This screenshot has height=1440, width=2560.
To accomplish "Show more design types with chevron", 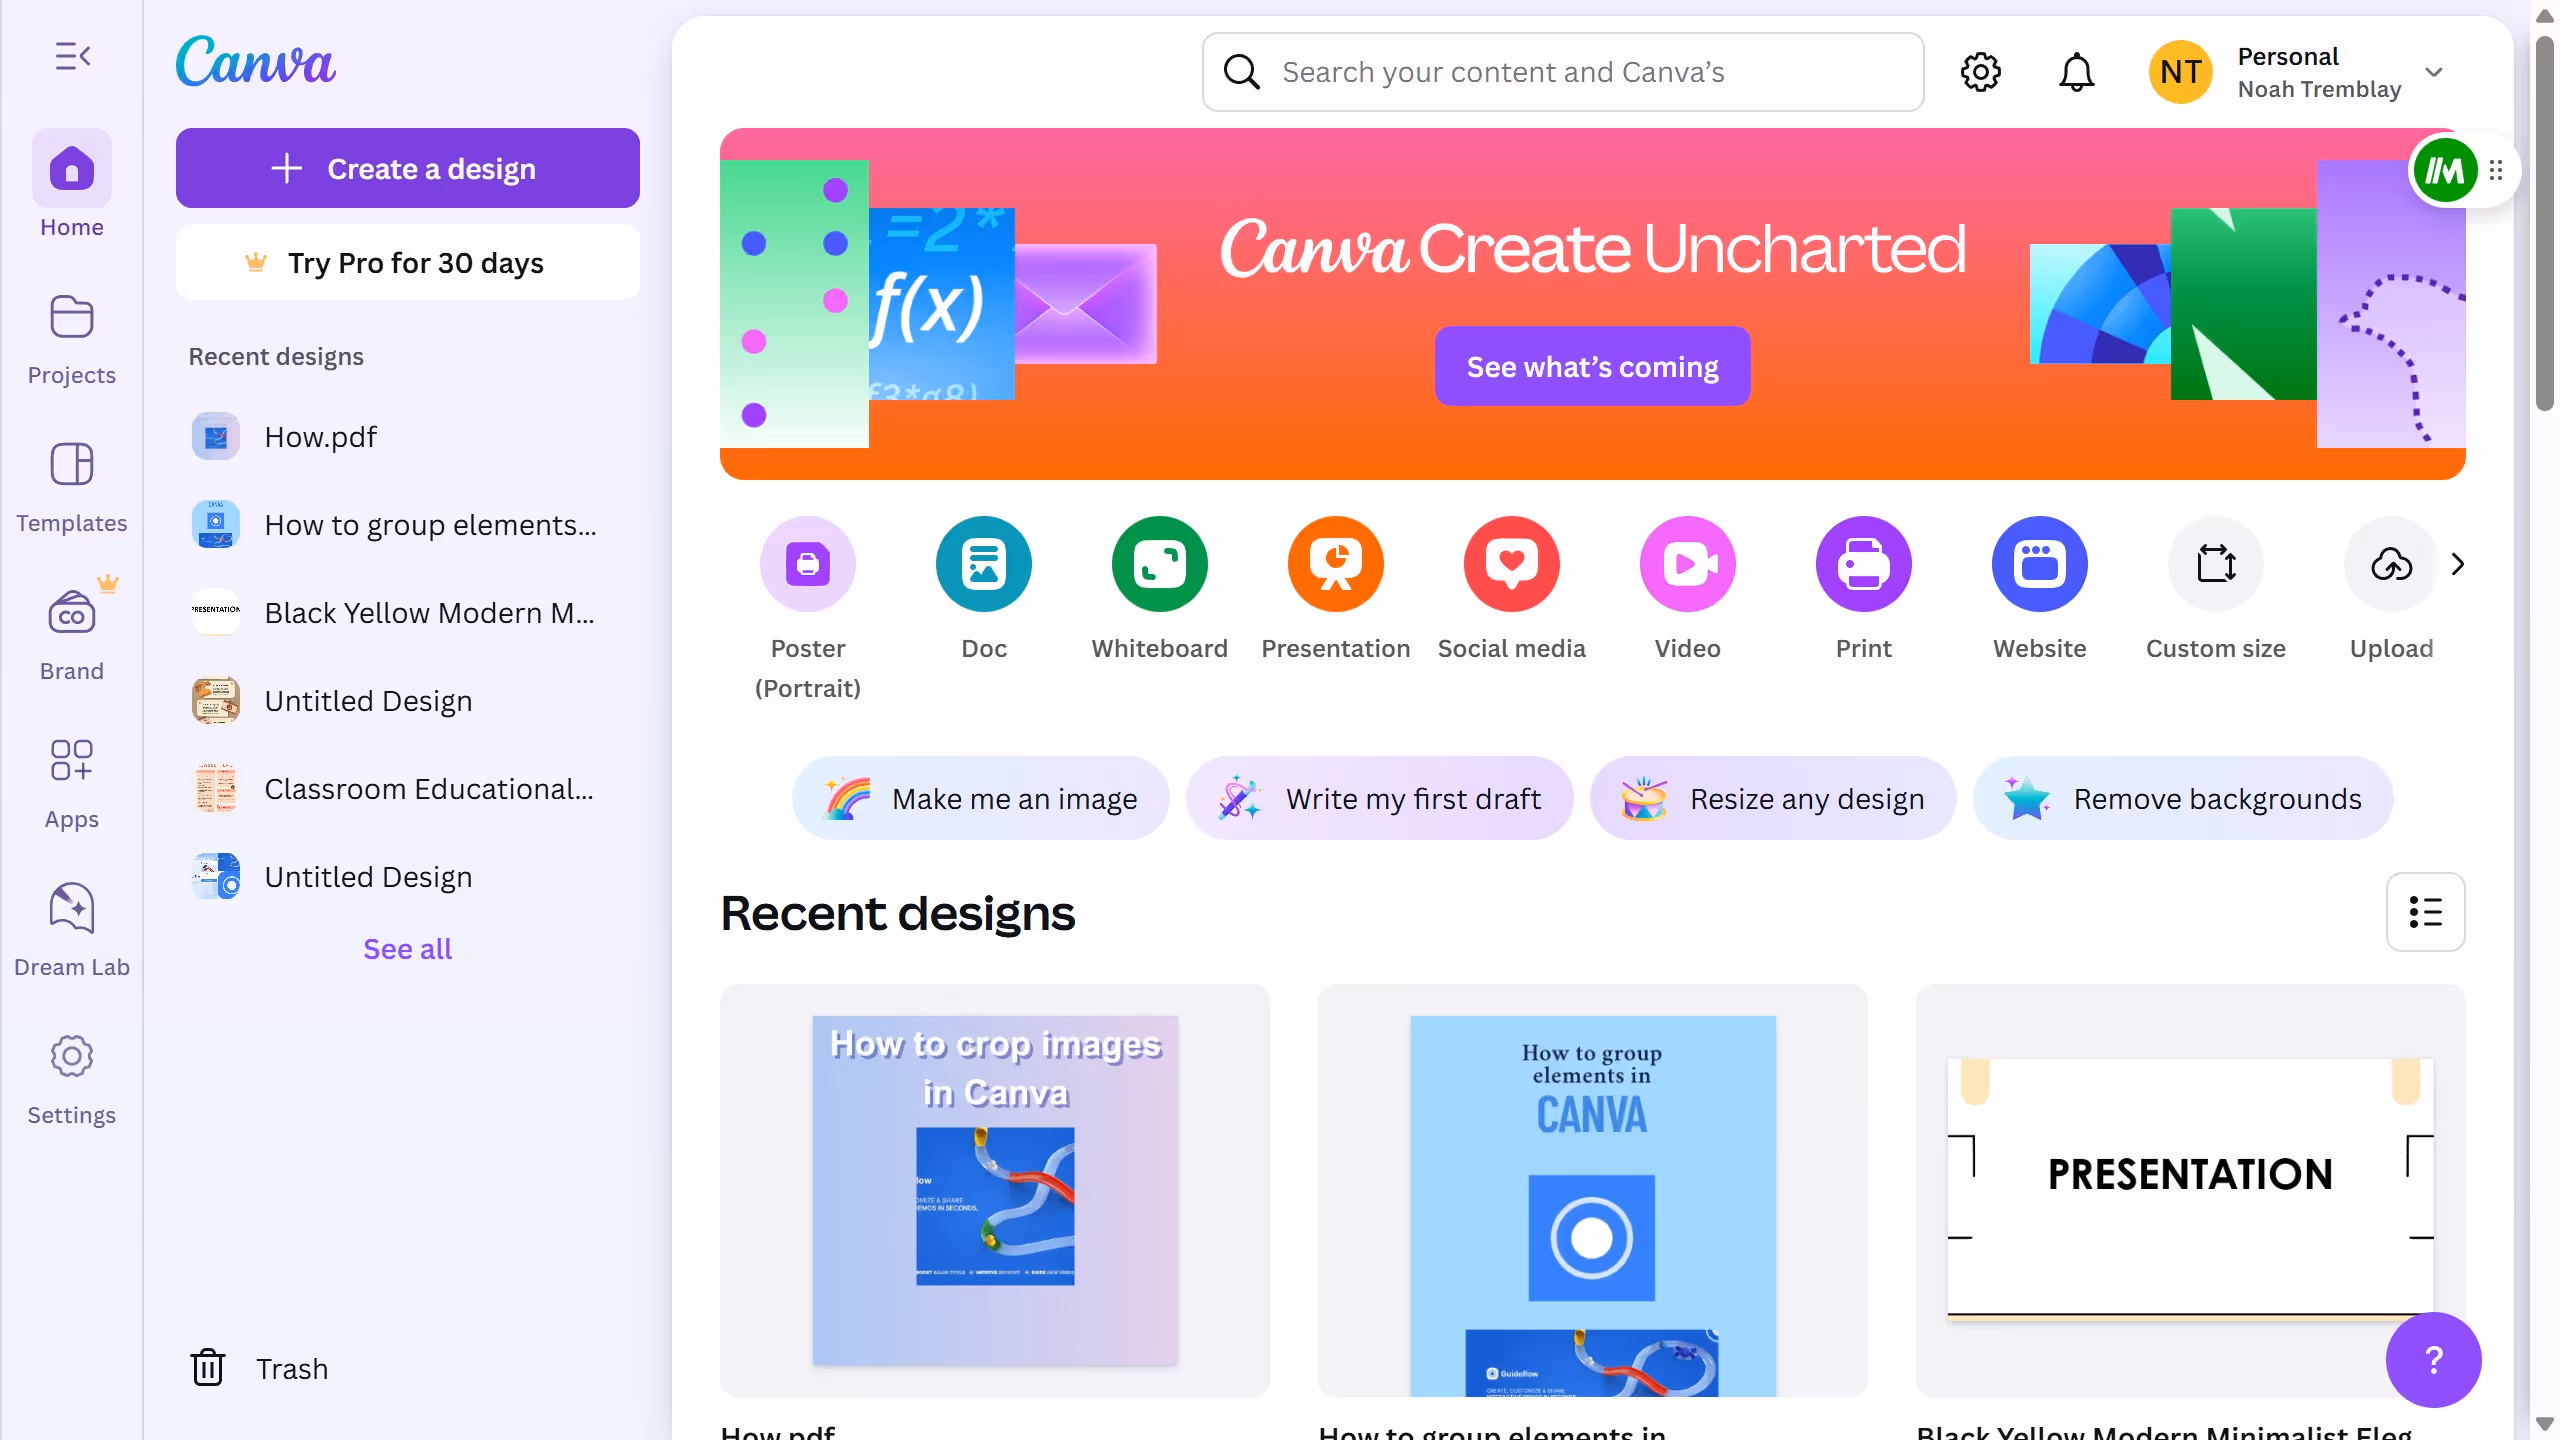I will point(2458,564).
